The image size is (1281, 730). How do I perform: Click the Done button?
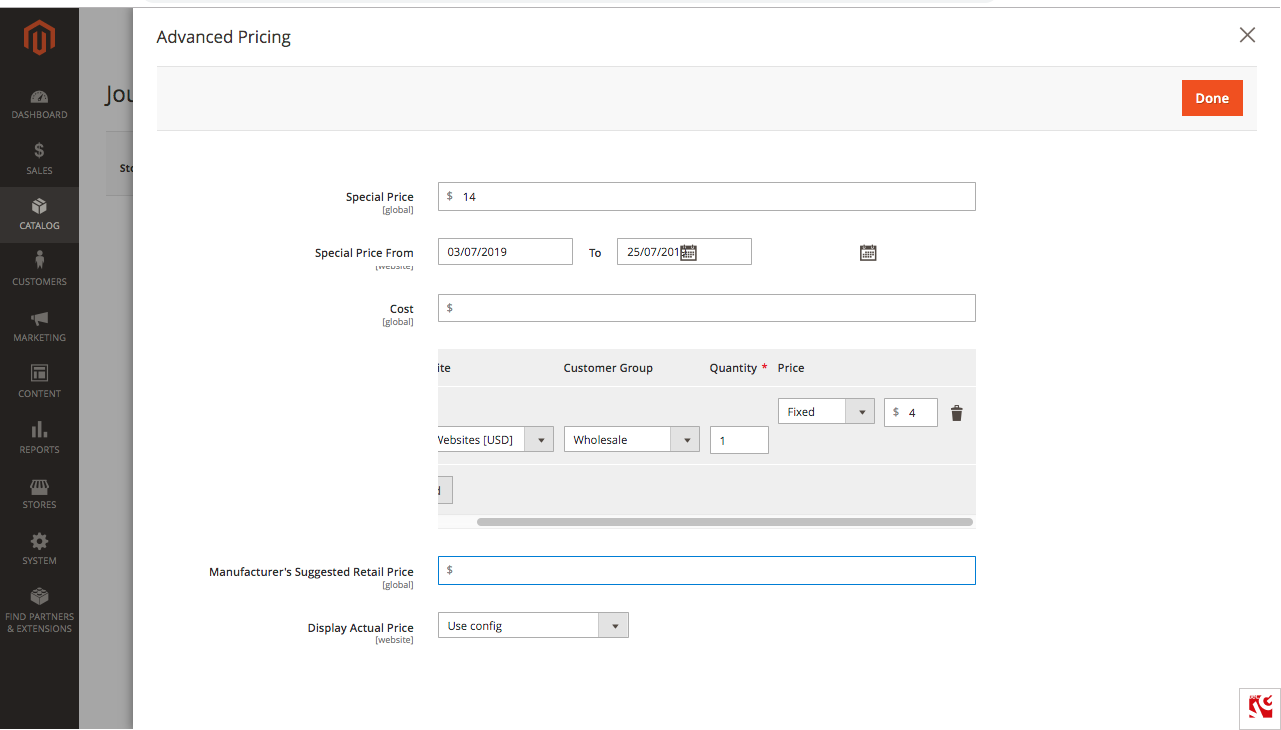(x=1212, y=98)
